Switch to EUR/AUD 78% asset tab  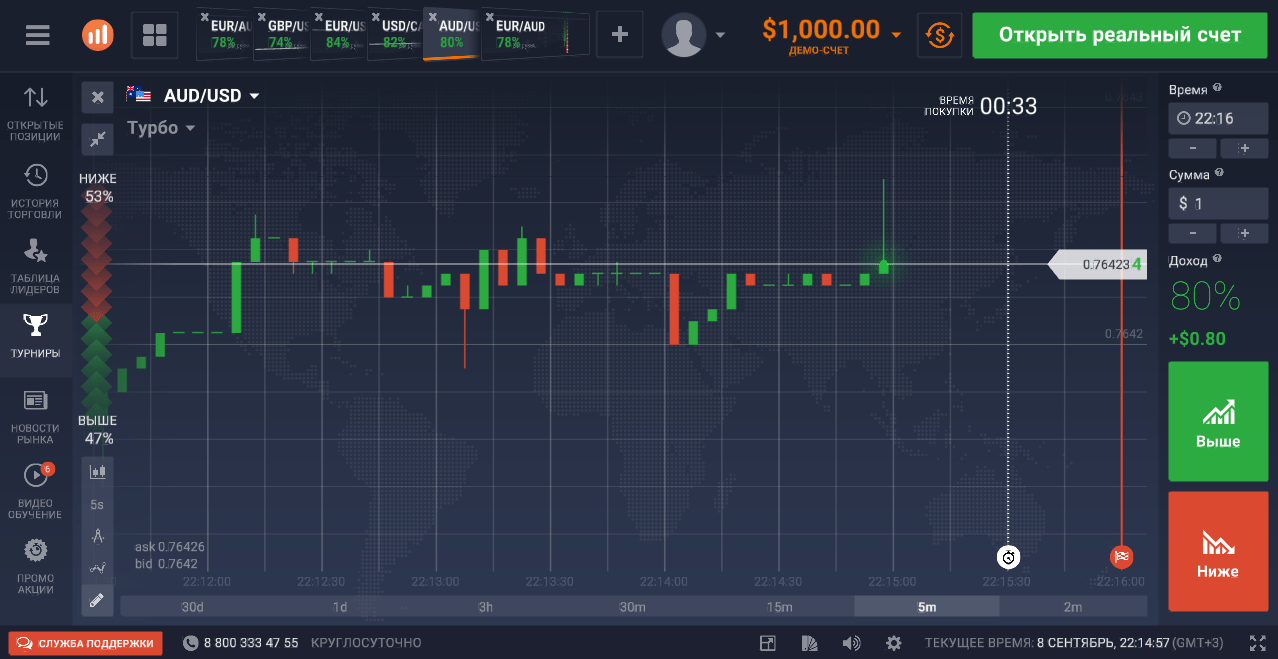tap(534, 35)
